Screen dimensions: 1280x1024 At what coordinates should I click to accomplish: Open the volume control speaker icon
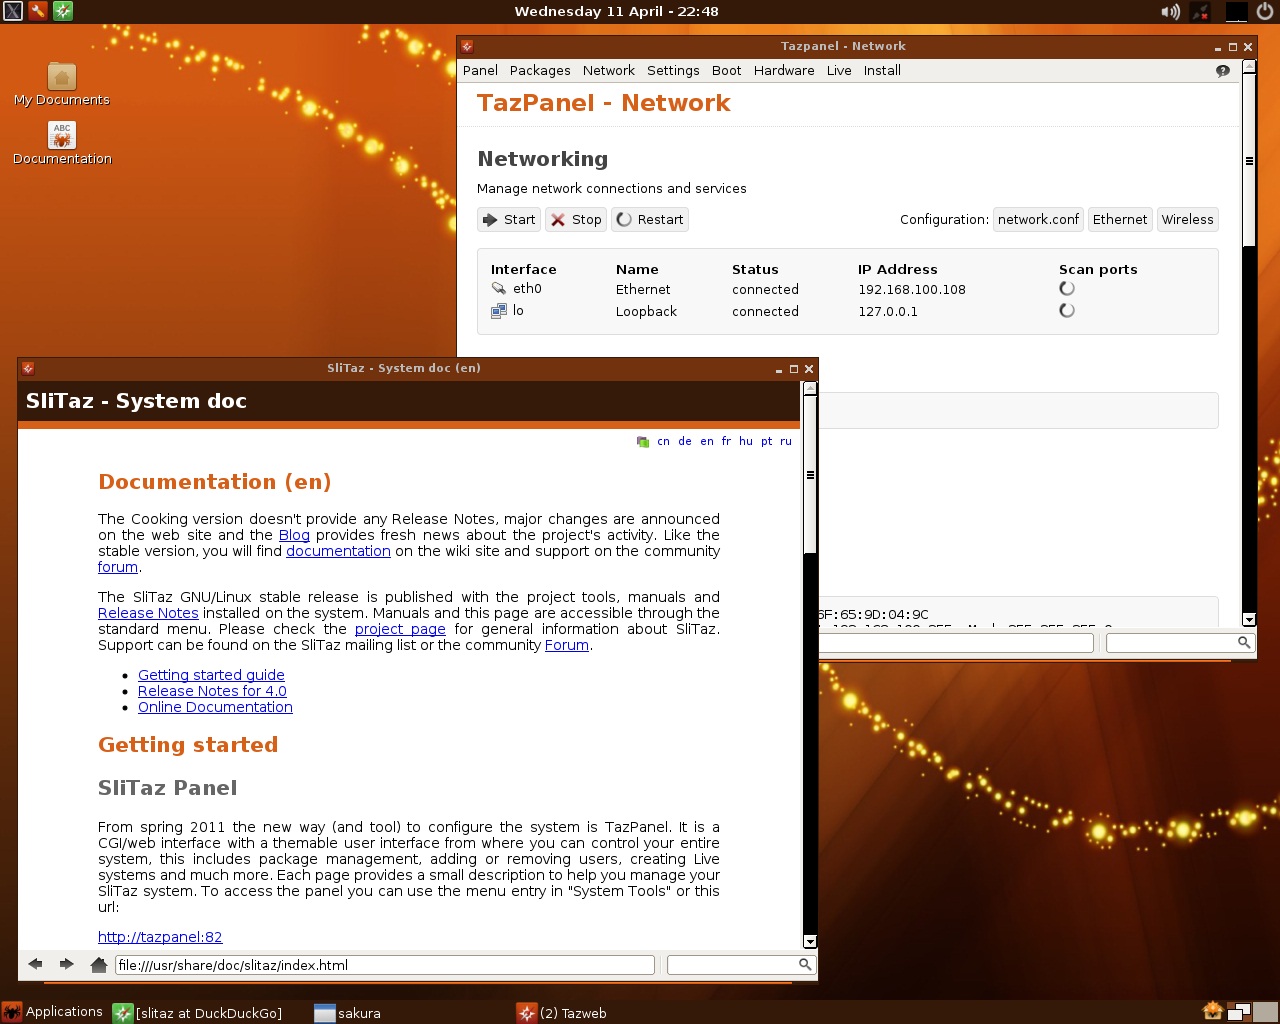[x=1170, y=12]
